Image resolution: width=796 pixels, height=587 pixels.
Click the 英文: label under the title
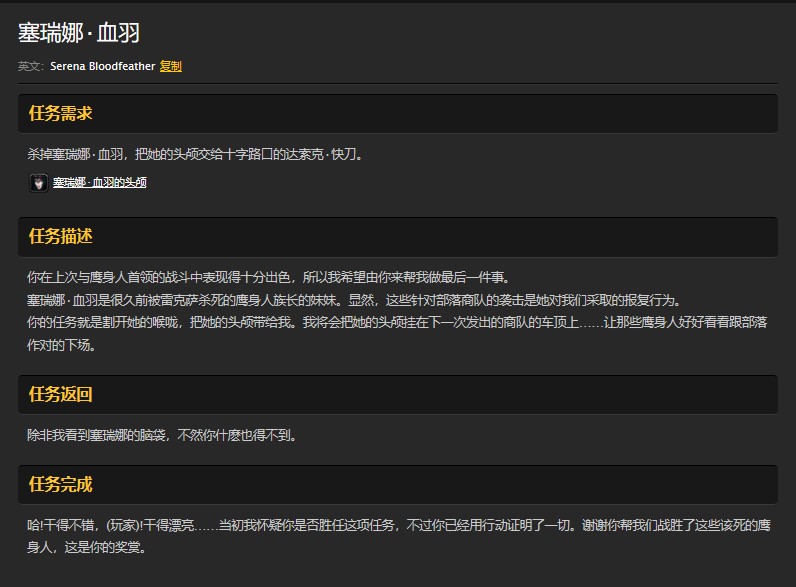coord(31,66)
